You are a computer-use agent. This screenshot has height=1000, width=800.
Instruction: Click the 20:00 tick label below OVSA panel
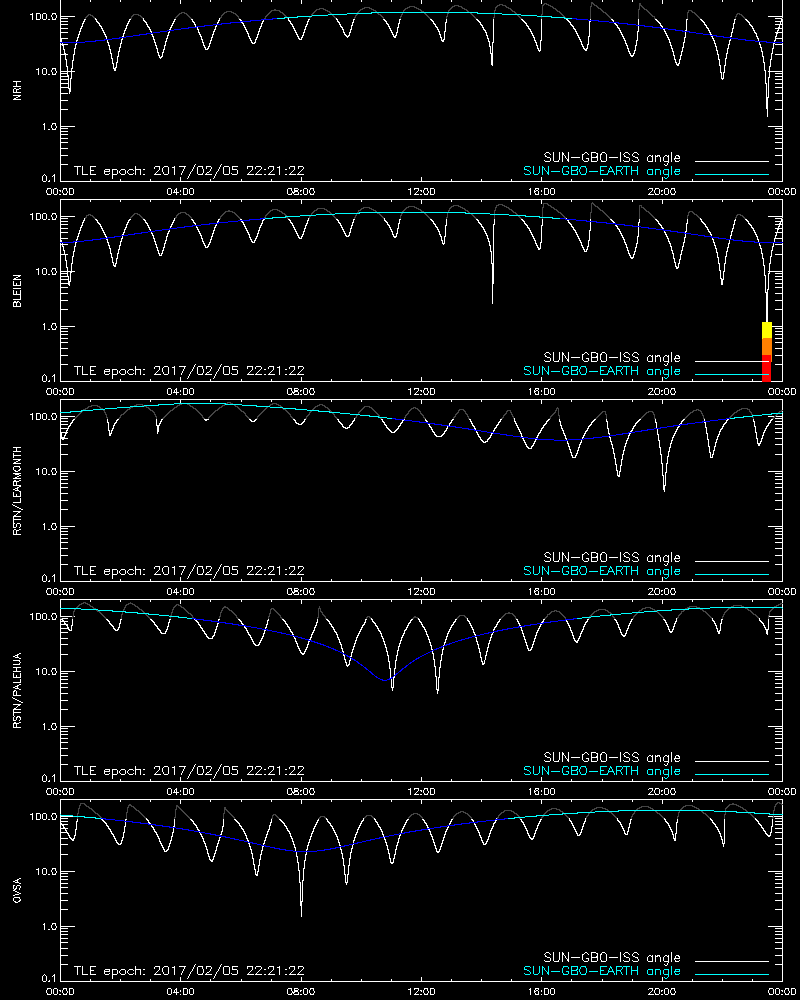pyautogui.click(x=662, y=991)
